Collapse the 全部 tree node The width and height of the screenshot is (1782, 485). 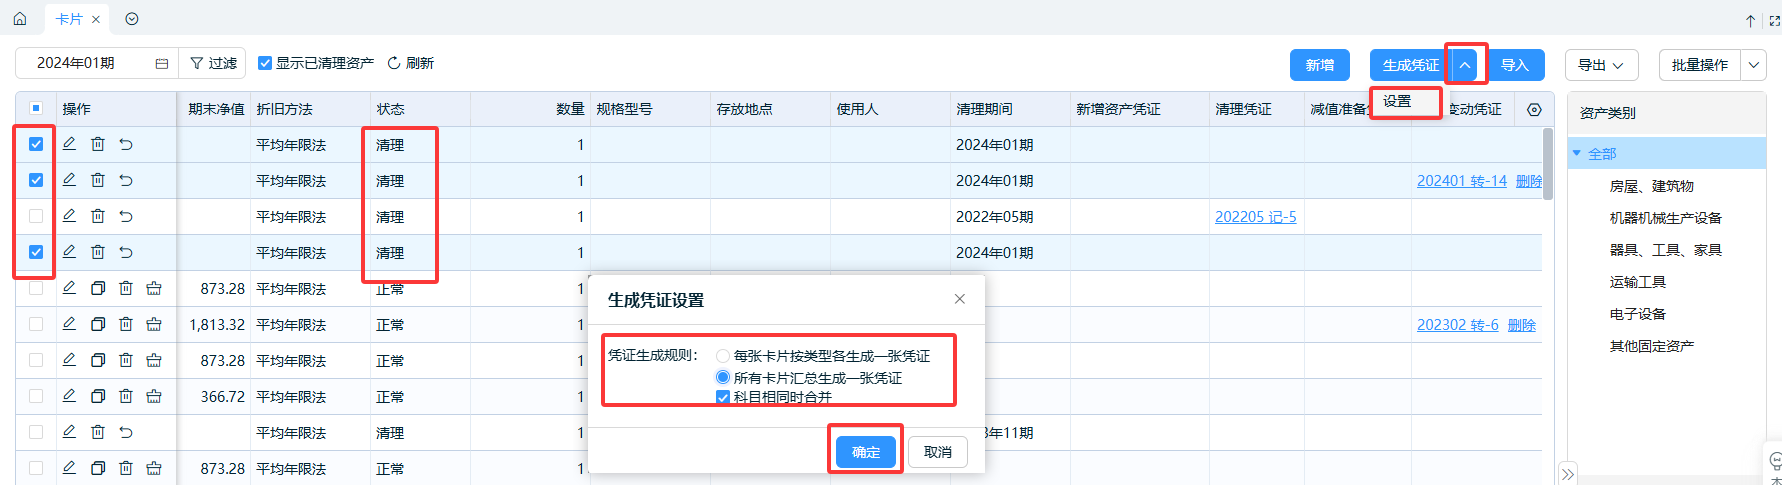[x=1577, y=153]
